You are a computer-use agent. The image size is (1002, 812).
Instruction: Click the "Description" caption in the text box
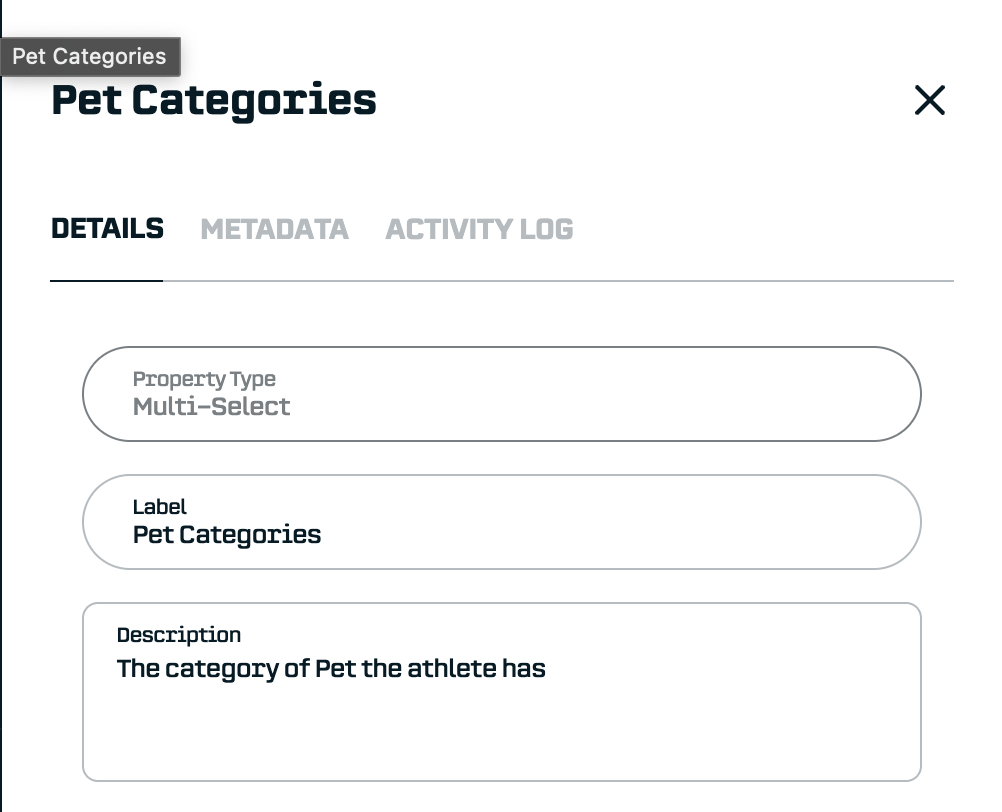point(179,635)
